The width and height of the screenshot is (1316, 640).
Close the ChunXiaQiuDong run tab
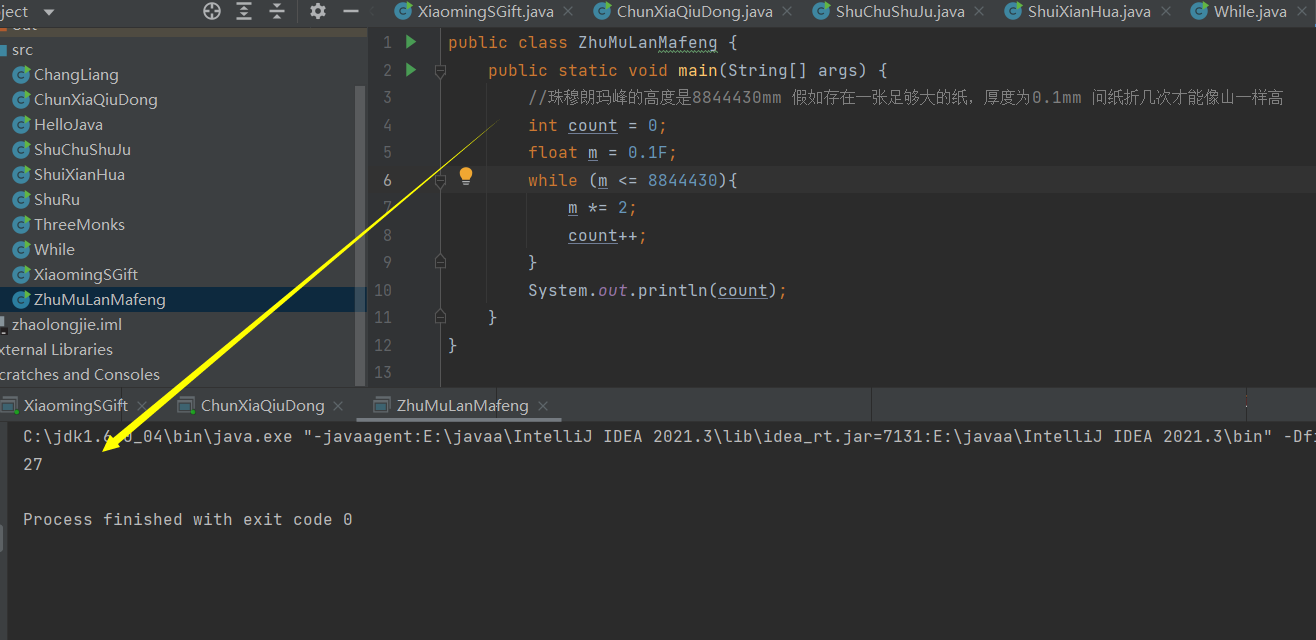click(338, 406)
